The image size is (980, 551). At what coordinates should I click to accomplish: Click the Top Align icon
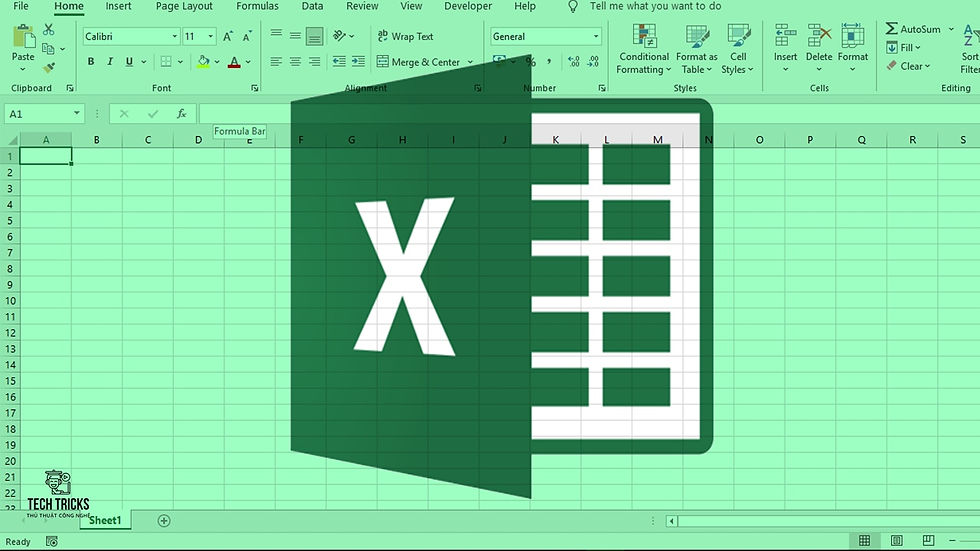coord(276,36)
